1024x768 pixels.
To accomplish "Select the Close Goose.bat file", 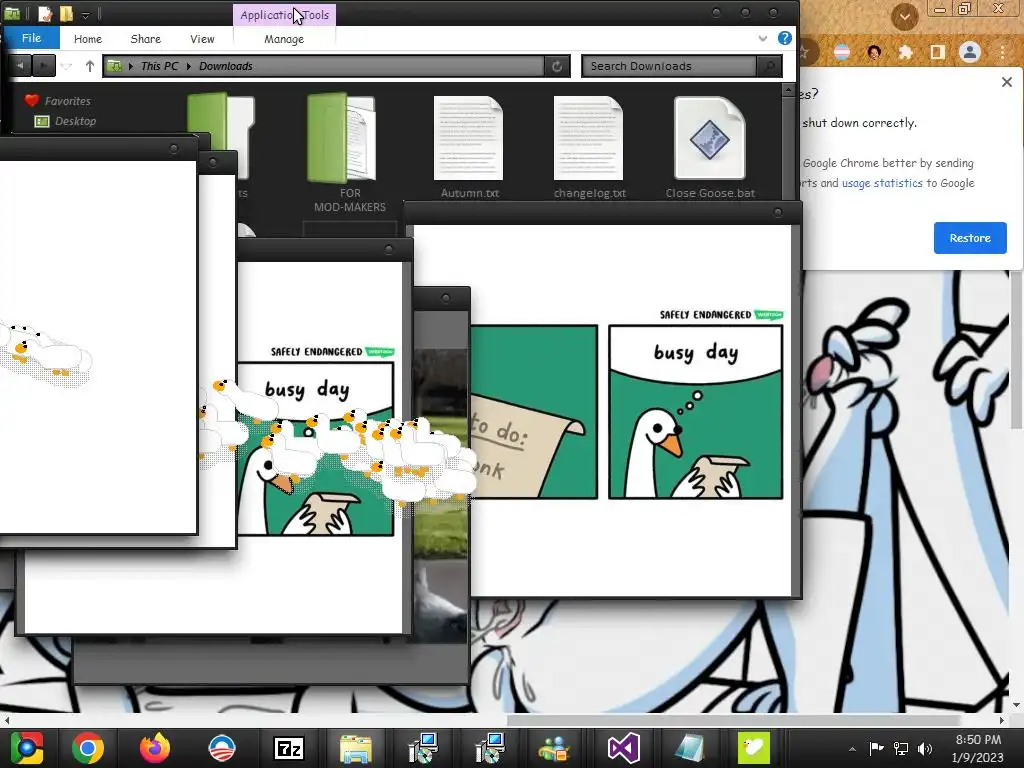I will [710, 147].
